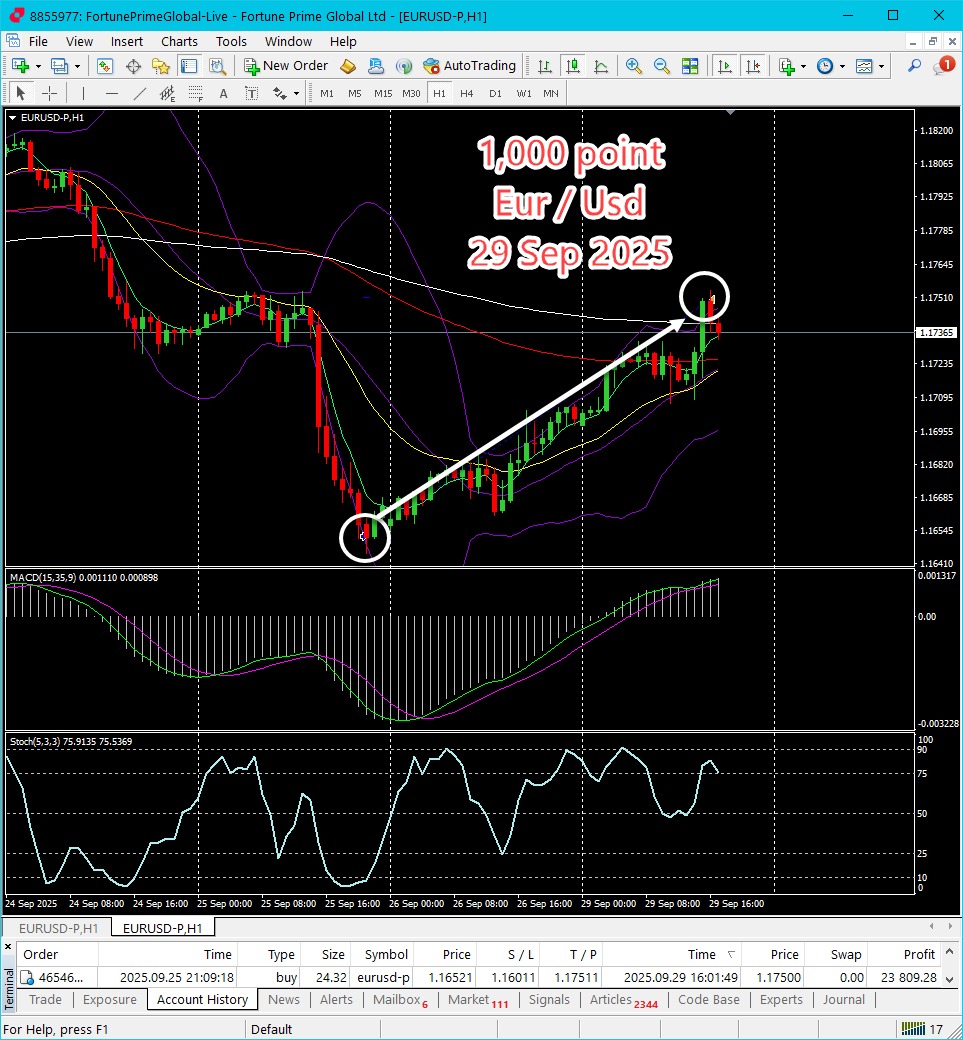Image resolution: width=963 pixels, height=1040 pixels.
Task: Switch to the Trade terminal tab
Action: [45, 999]
